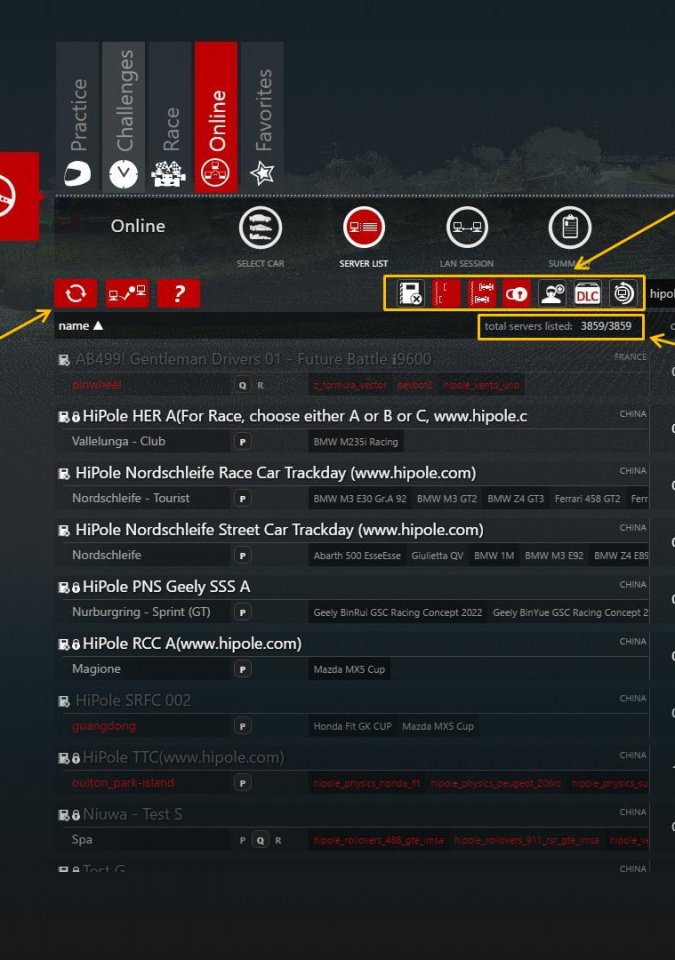Toggle the password-protected servers filter

tap(516, 293)
